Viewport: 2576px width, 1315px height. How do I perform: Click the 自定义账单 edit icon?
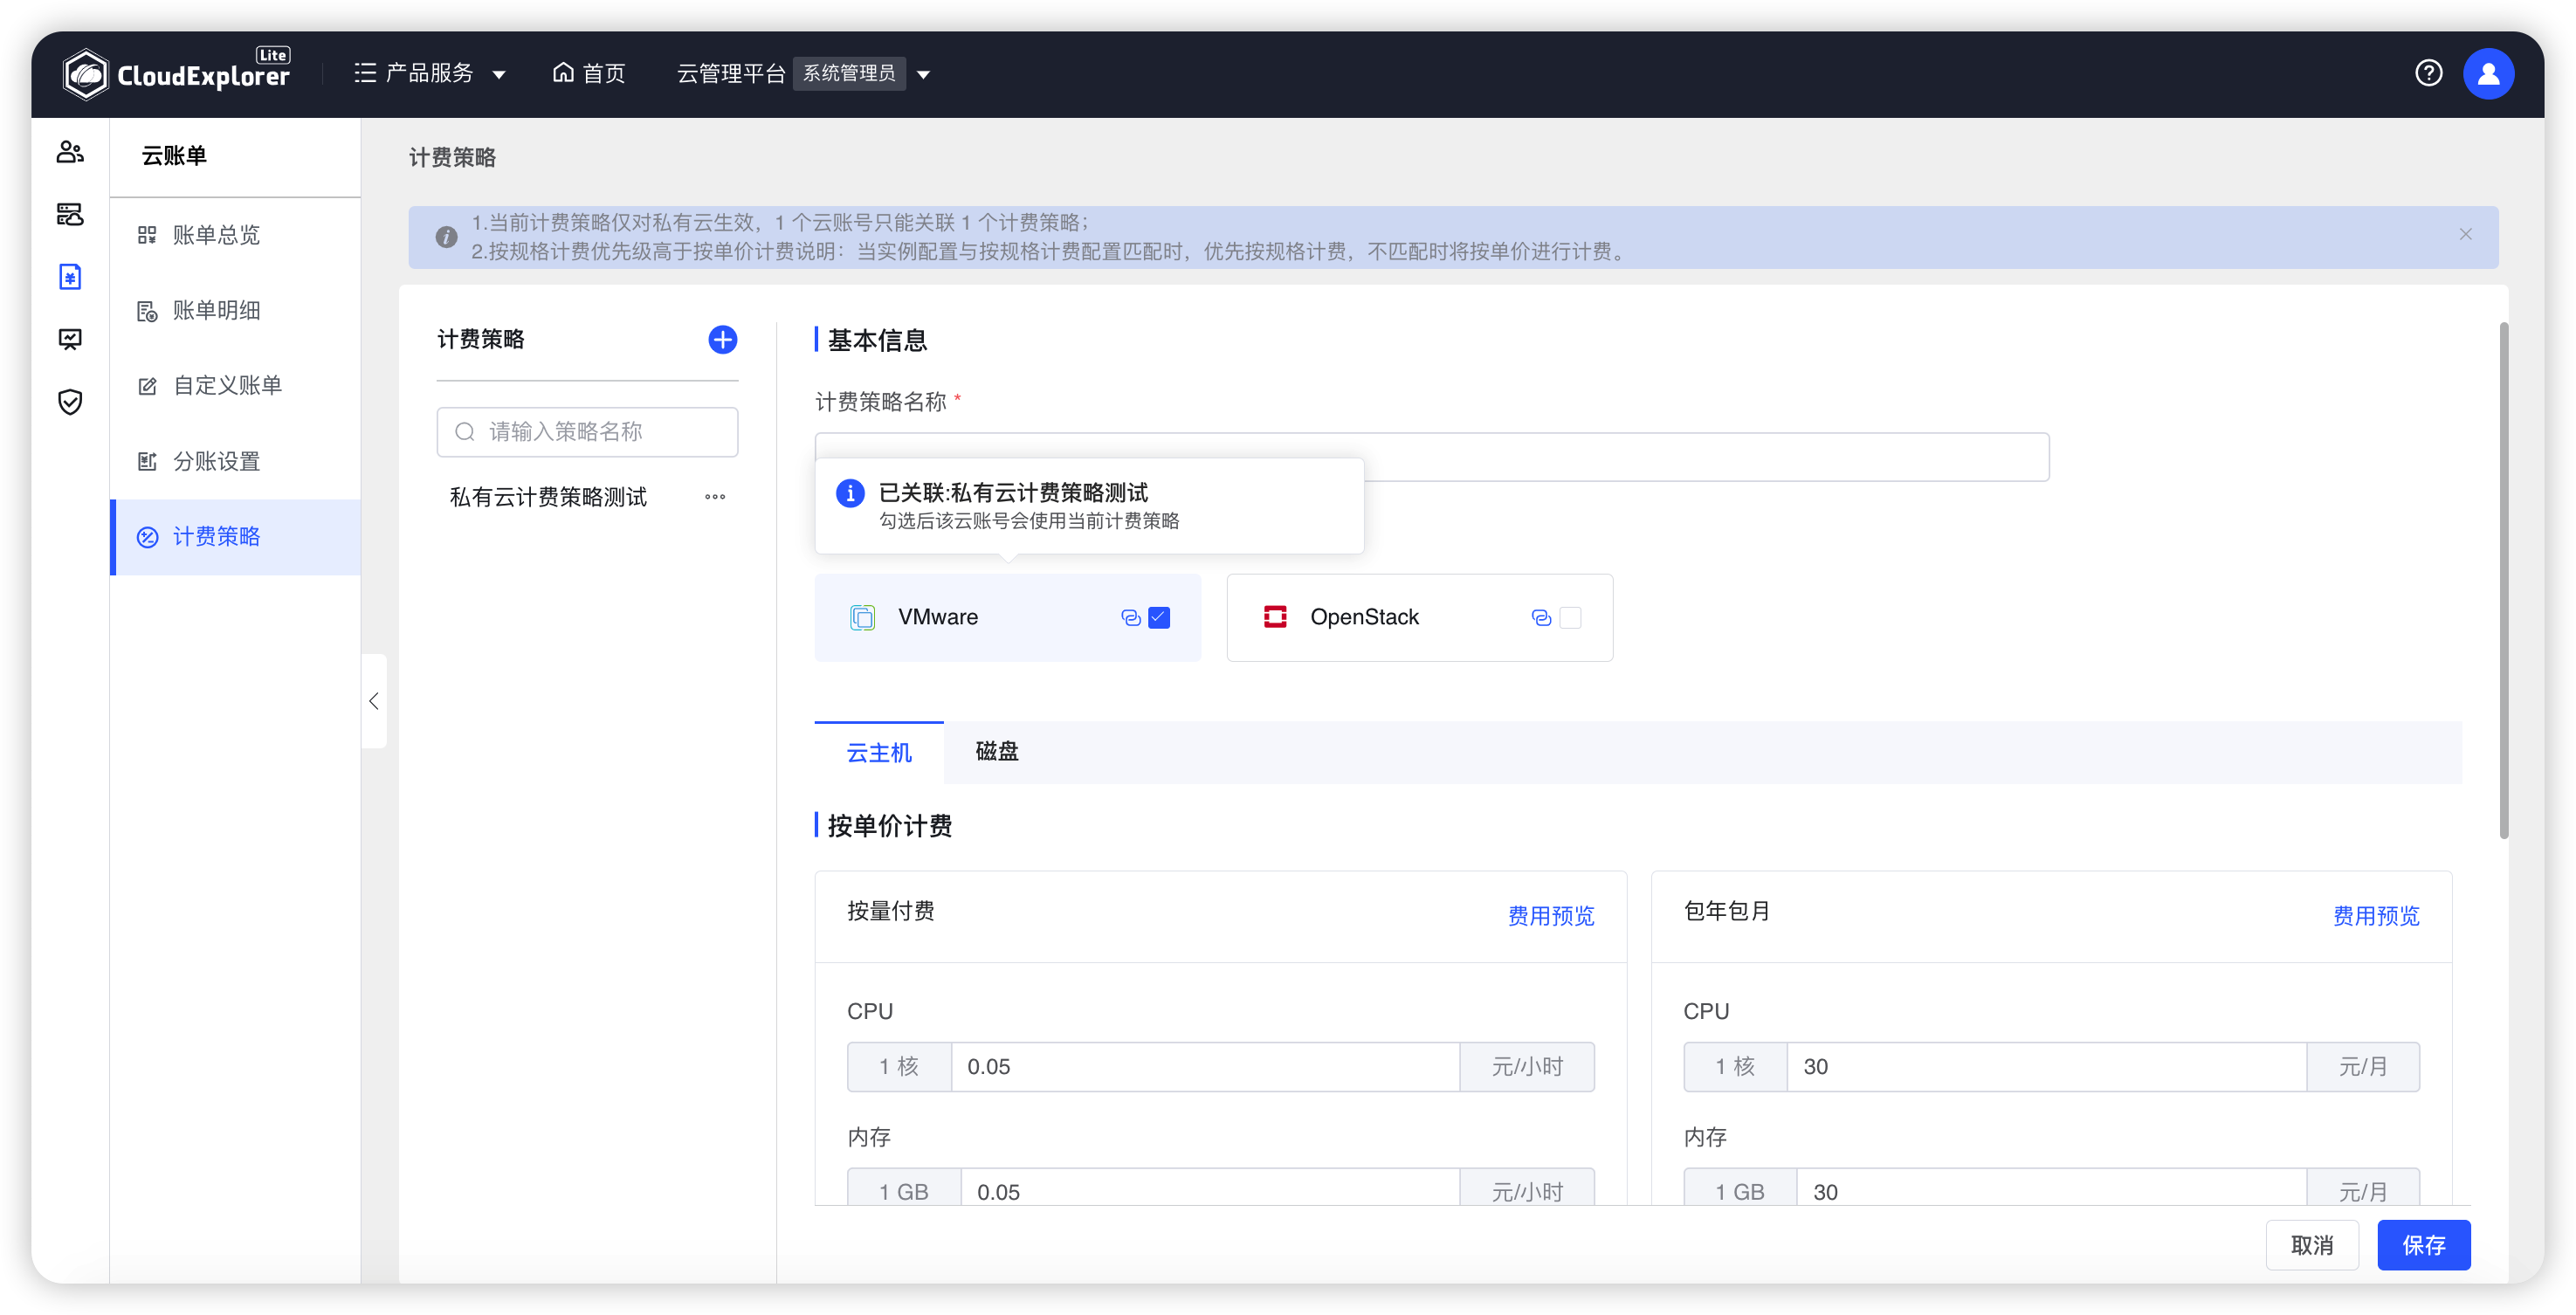coord(147,386)
